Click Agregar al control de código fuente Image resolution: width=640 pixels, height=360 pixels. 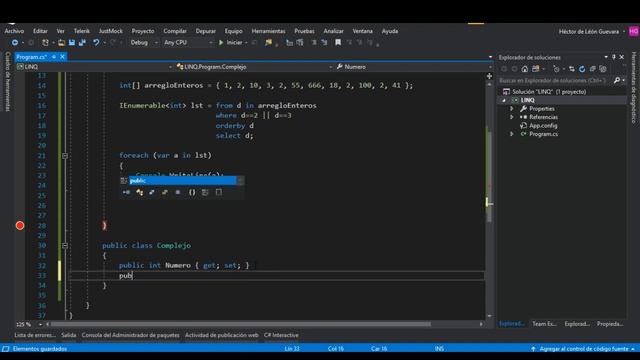(x=584, y=349)
